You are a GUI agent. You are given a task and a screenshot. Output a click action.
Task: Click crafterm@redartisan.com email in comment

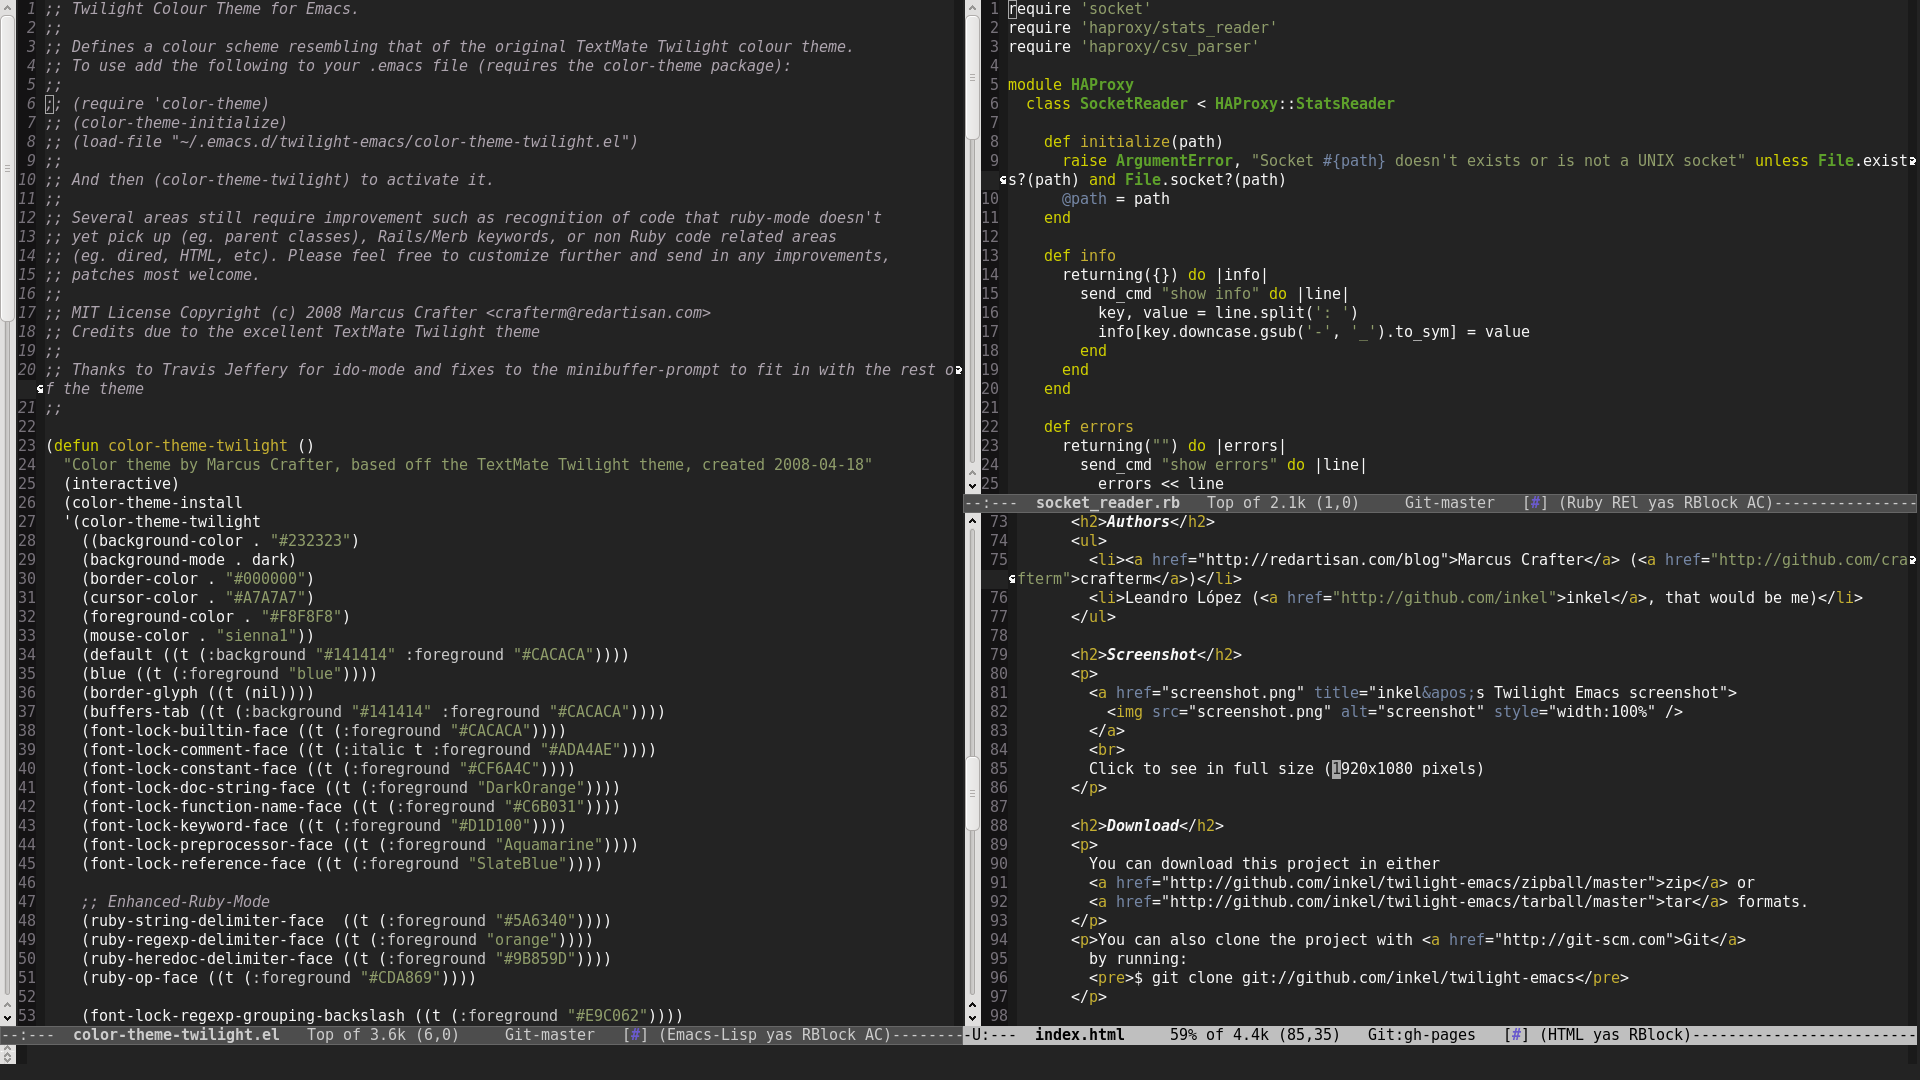[598, 313]
